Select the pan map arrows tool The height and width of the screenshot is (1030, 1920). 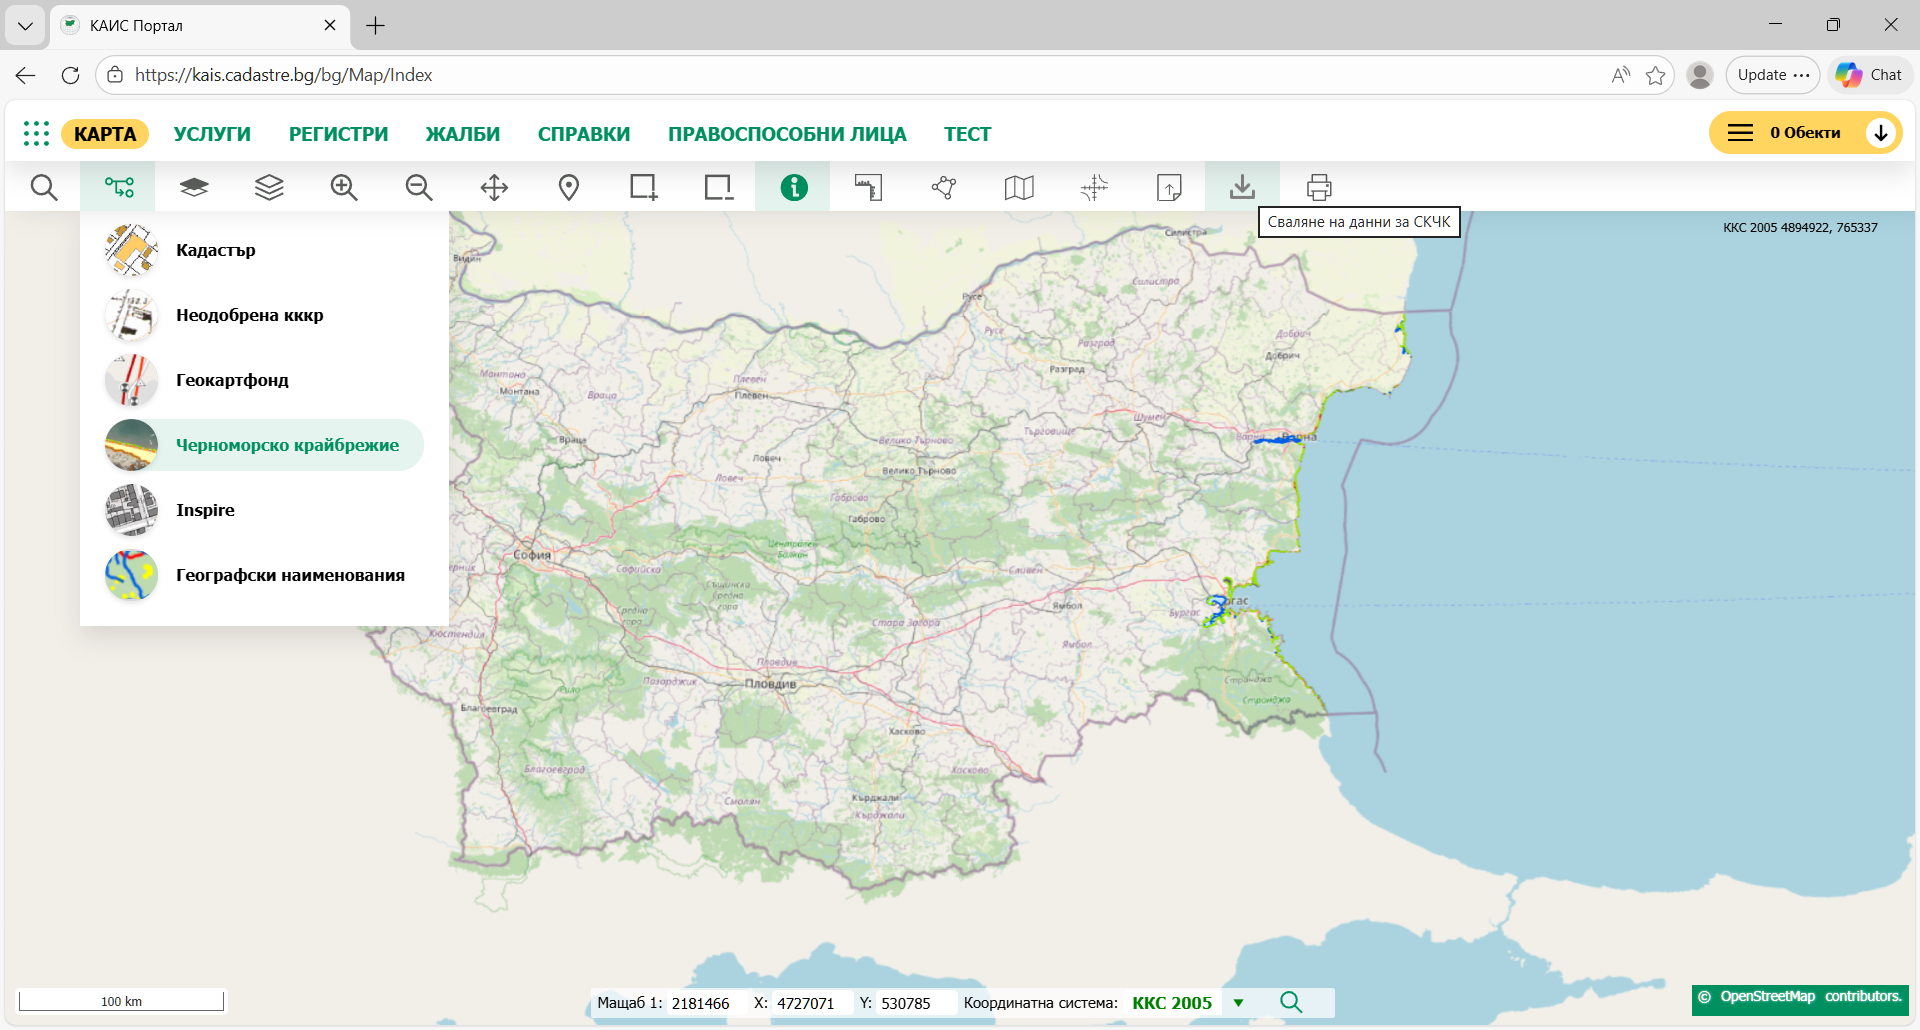pyautogui.click(x=494, y=187)
